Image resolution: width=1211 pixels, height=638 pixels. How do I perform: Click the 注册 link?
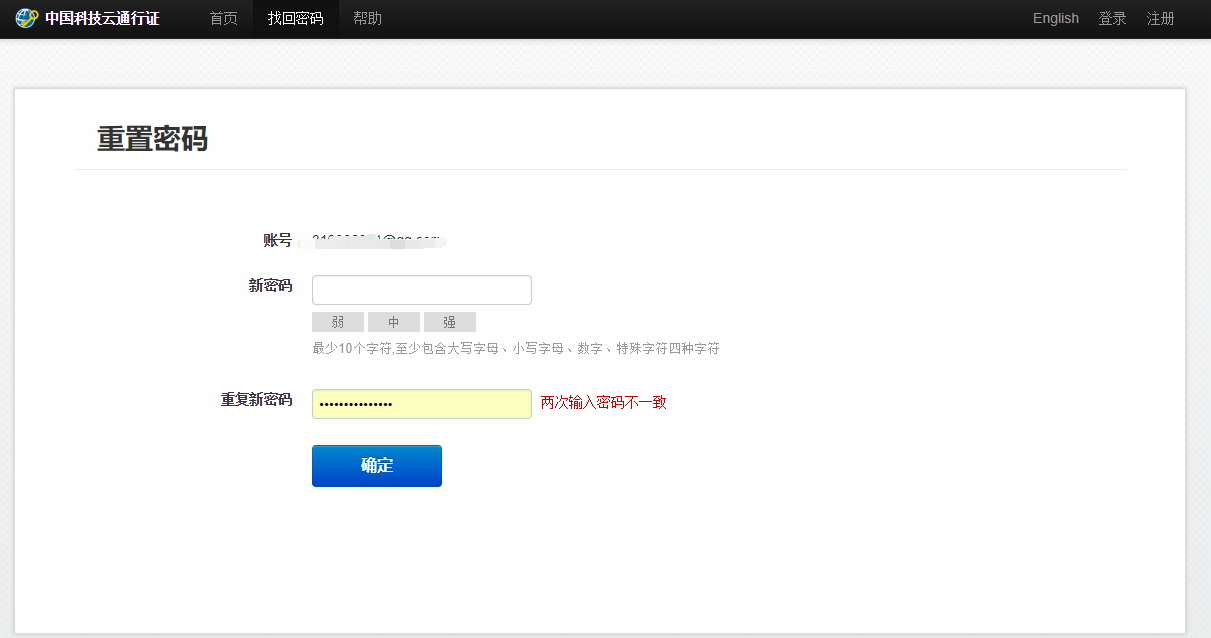tap(1160, 19)
